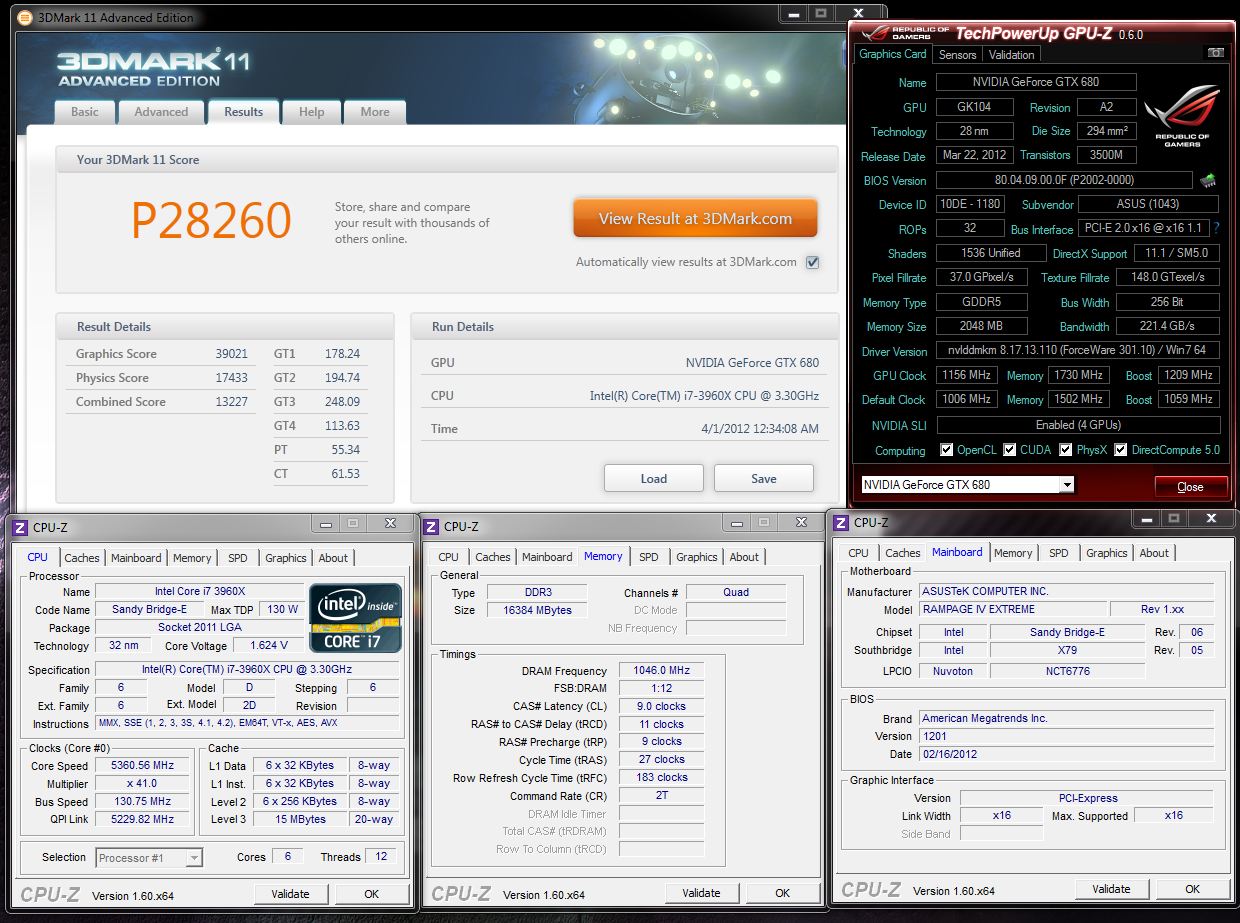Screen dimensions: 1240x923
Task: Toggle the CUDA checkbox in GPU-Z
Action: tap(1010, 450)
